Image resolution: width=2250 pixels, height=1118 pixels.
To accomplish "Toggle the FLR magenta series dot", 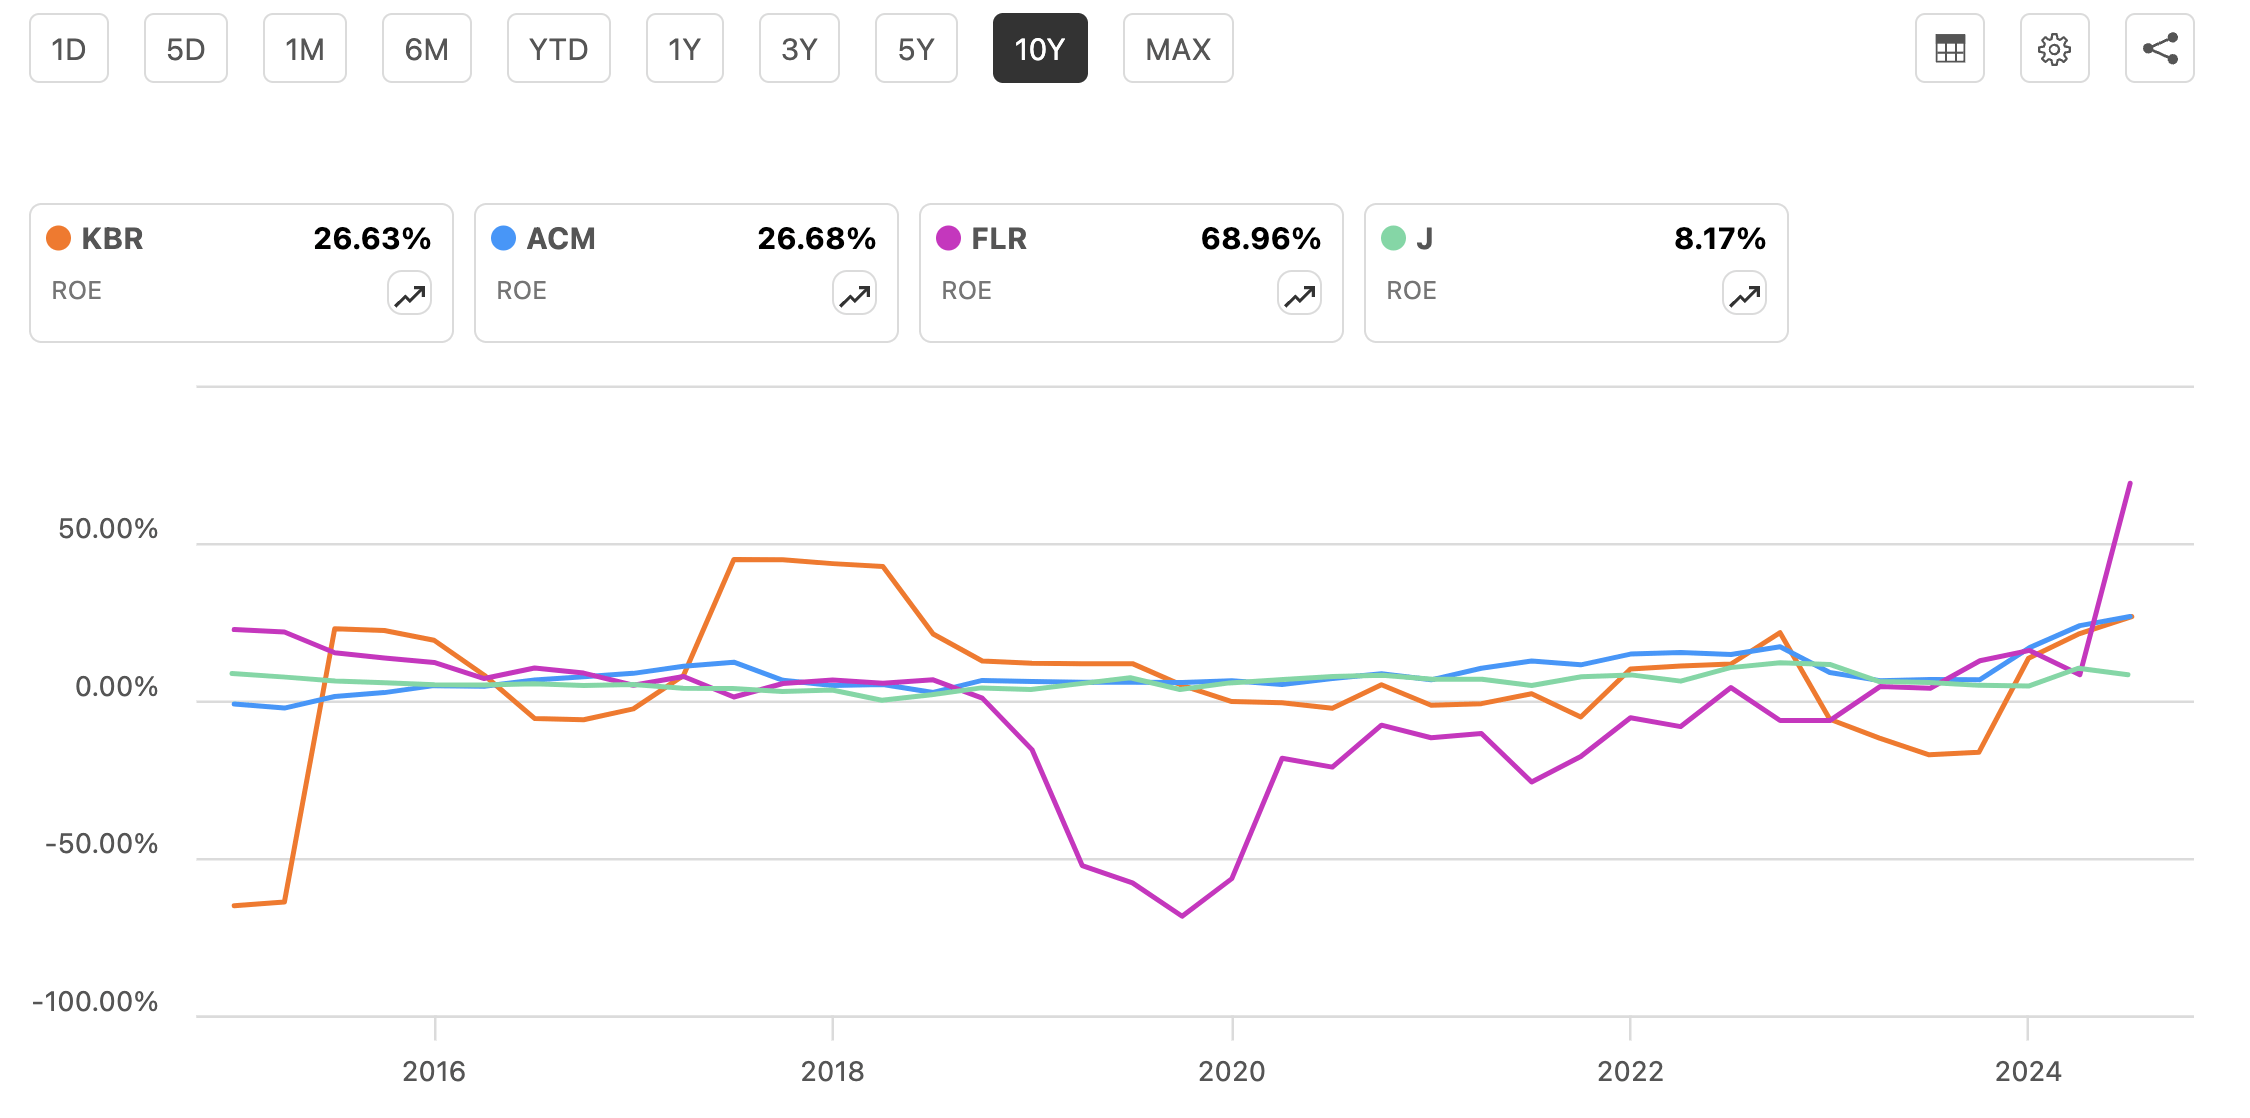I will coord(947,238).
